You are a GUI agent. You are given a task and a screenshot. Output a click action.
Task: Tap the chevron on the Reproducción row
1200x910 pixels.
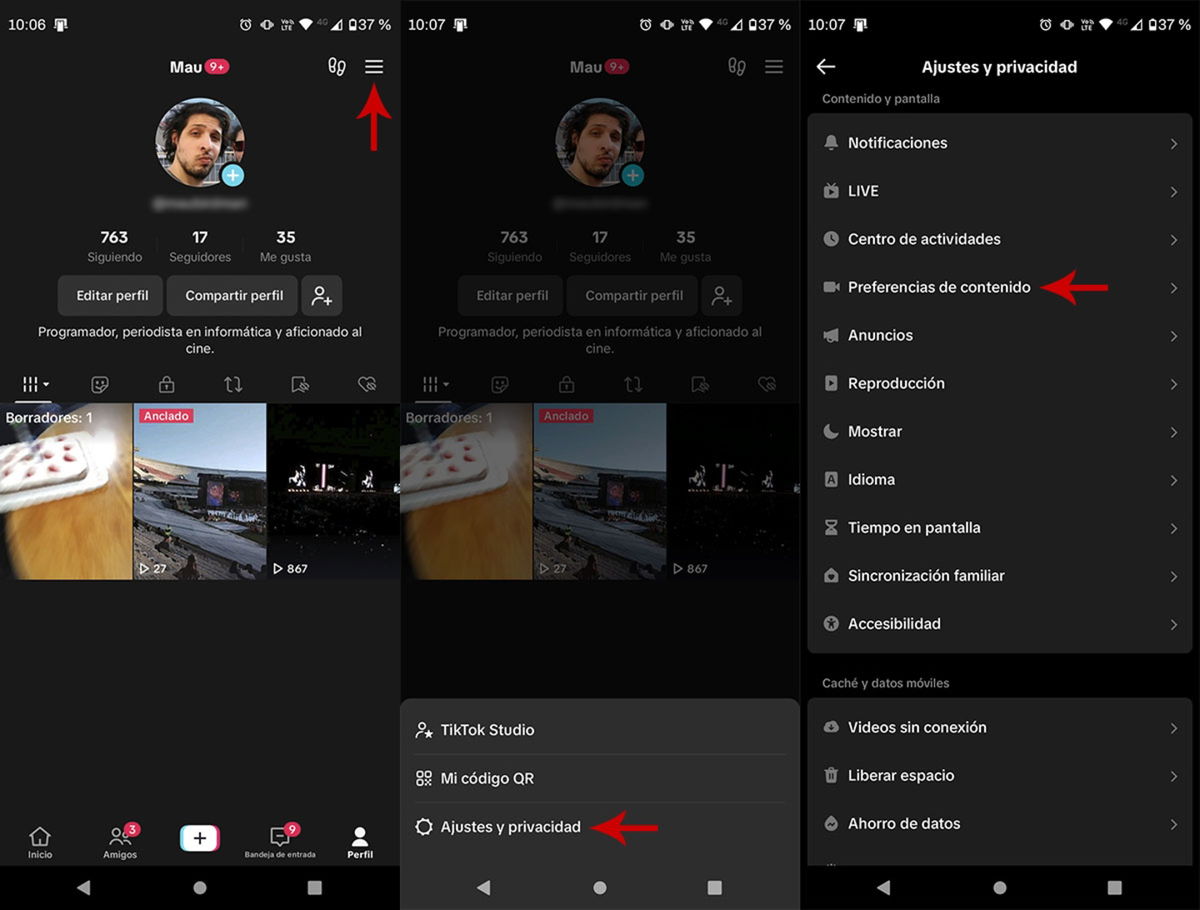point(1174,384)
